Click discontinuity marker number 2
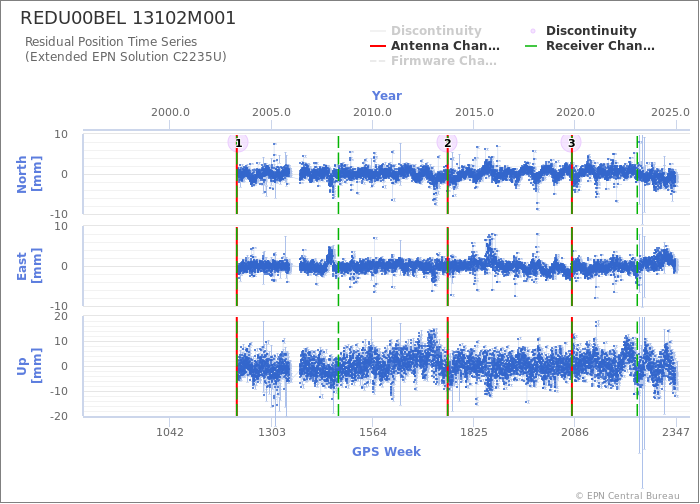Viewport: 700px width, 504px height. 447,143
